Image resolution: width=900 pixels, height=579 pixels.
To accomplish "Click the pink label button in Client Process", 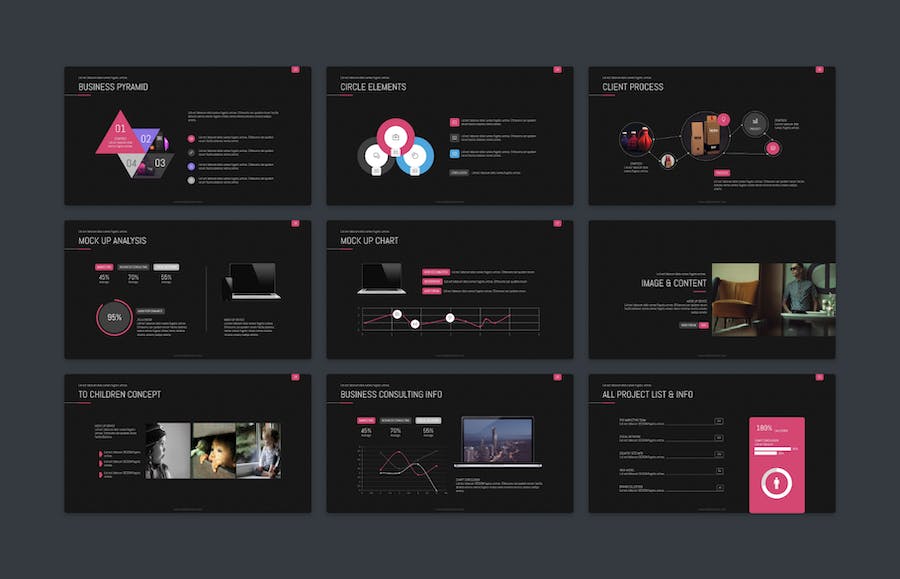I will click(x=722, y=173).
